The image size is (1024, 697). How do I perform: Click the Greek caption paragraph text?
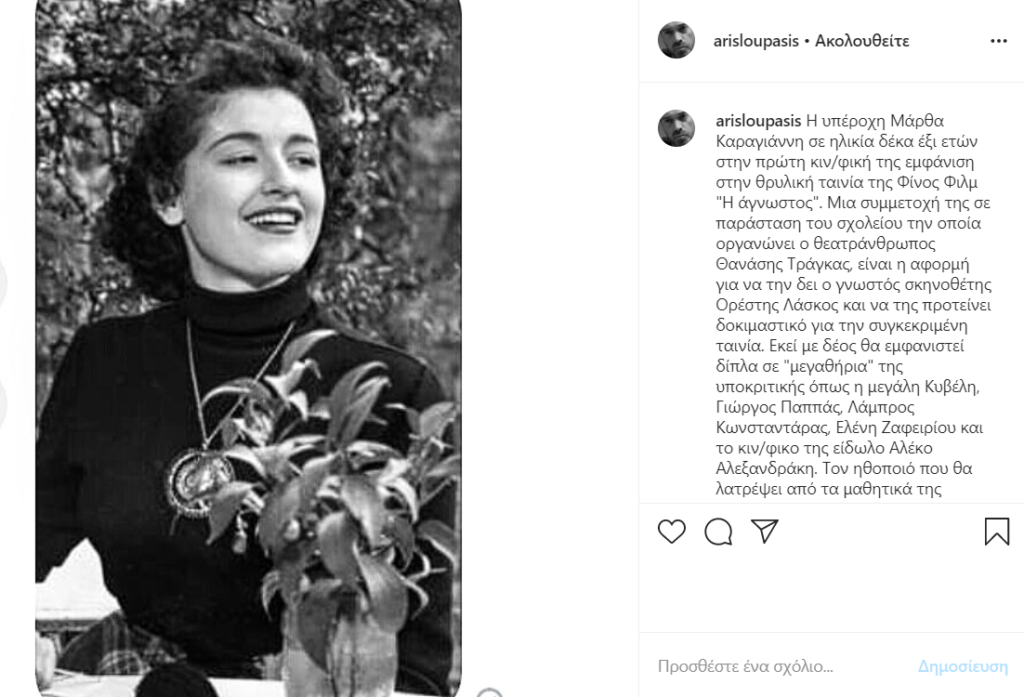point(854,304)
